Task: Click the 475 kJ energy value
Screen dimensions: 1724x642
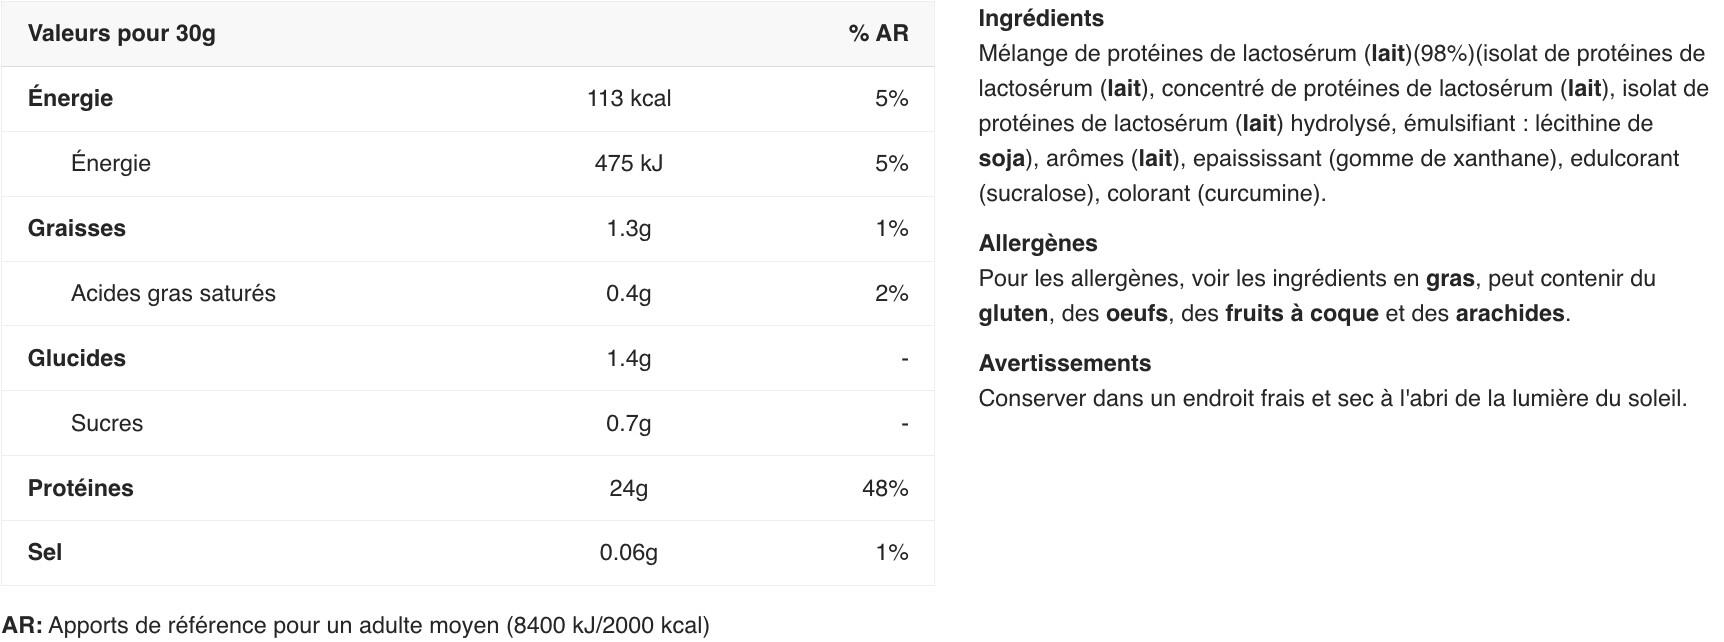Action: [628, 163]
